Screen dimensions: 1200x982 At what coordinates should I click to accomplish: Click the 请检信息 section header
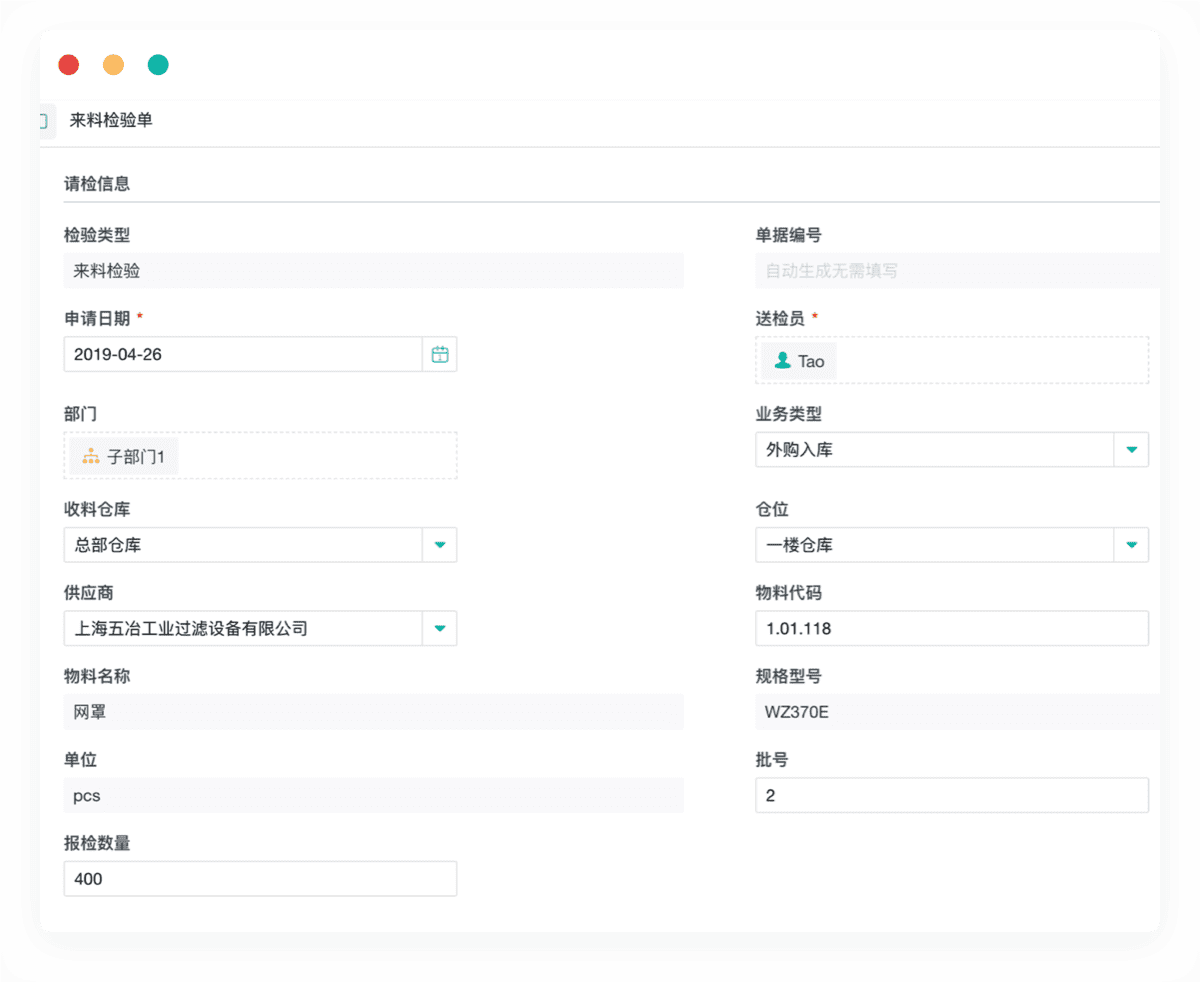97,184
